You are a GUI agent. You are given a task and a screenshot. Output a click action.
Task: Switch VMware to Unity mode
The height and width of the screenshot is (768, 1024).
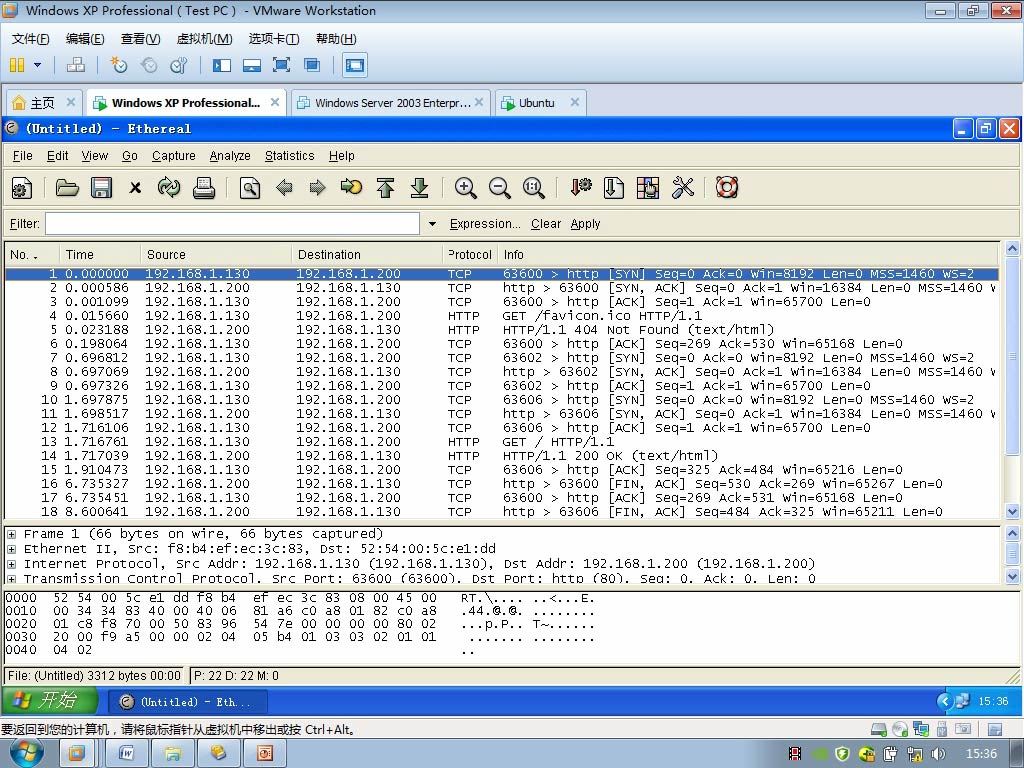click(312, 65)
